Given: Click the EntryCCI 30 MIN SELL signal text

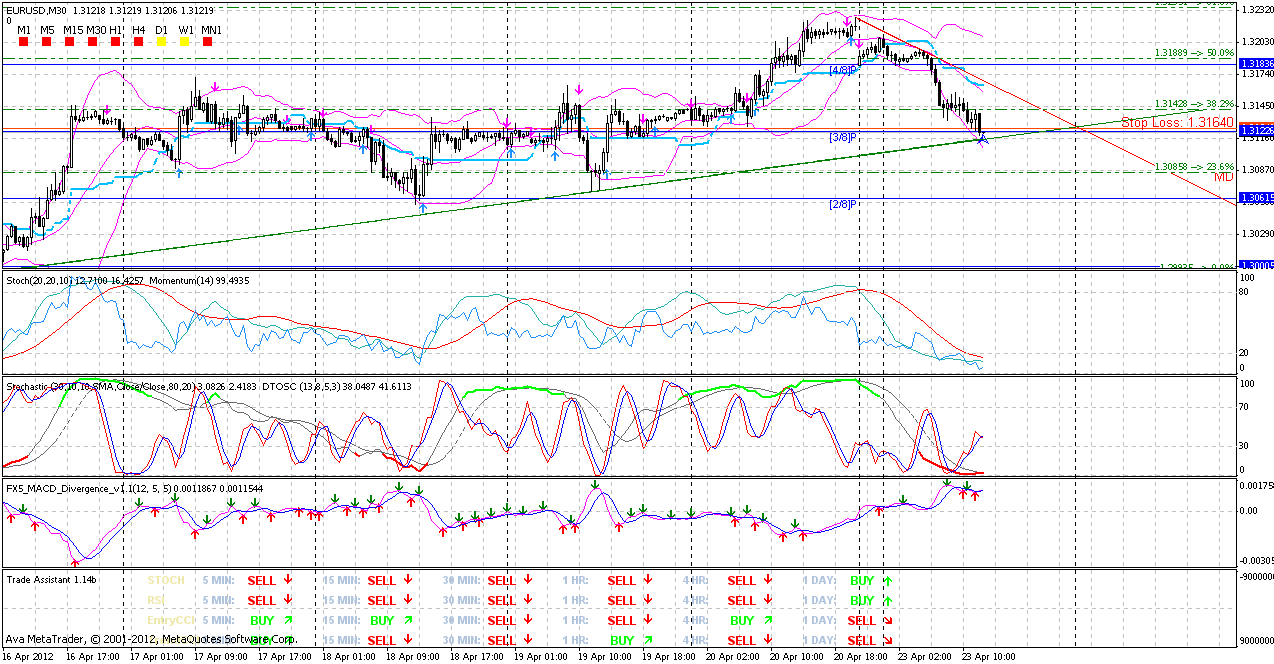Looking at the screenshot, I should pos(501,621).
